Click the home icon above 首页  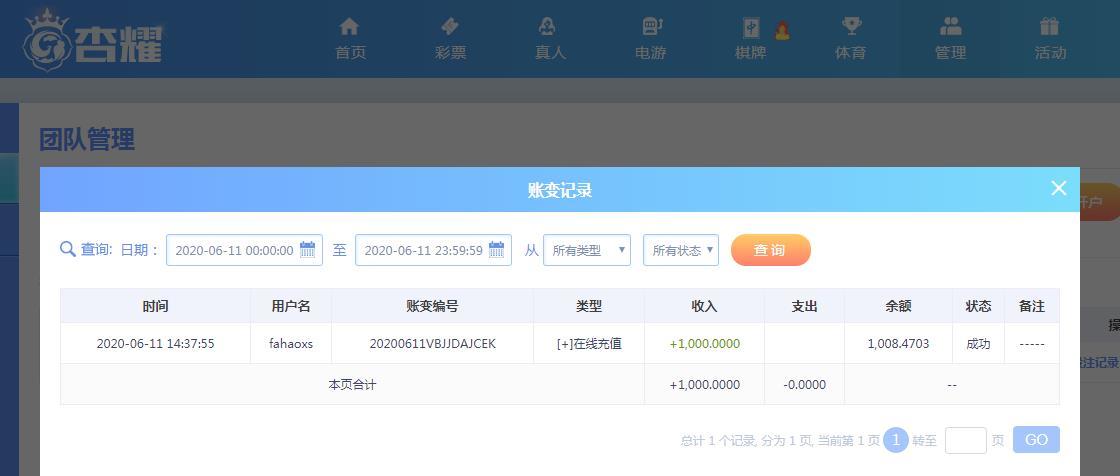click(x=349, y=27)
